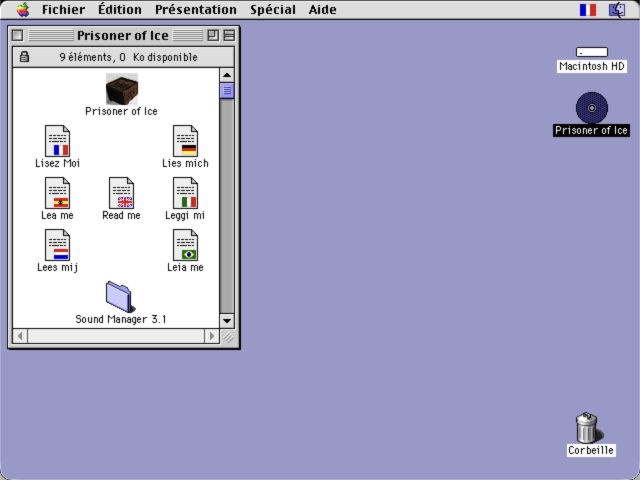
Task: Click the highlighted "Prisoner of Ice" desktop label
Action: point(591,130)
